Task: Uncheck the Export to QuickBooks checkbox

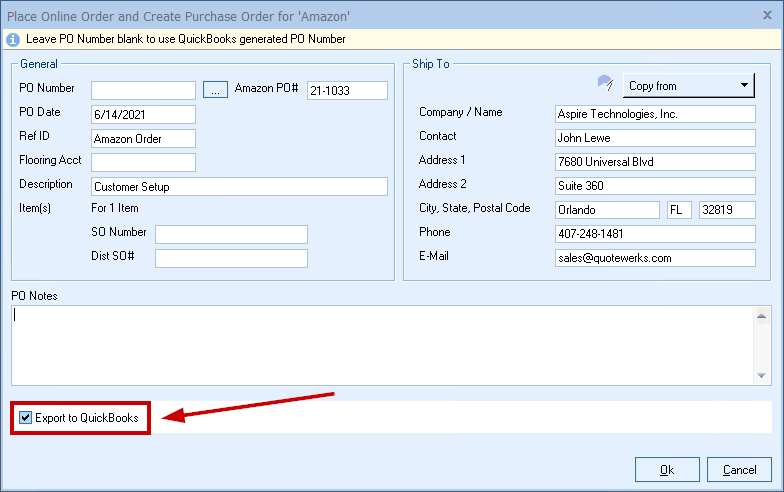Action: point(25,417)
